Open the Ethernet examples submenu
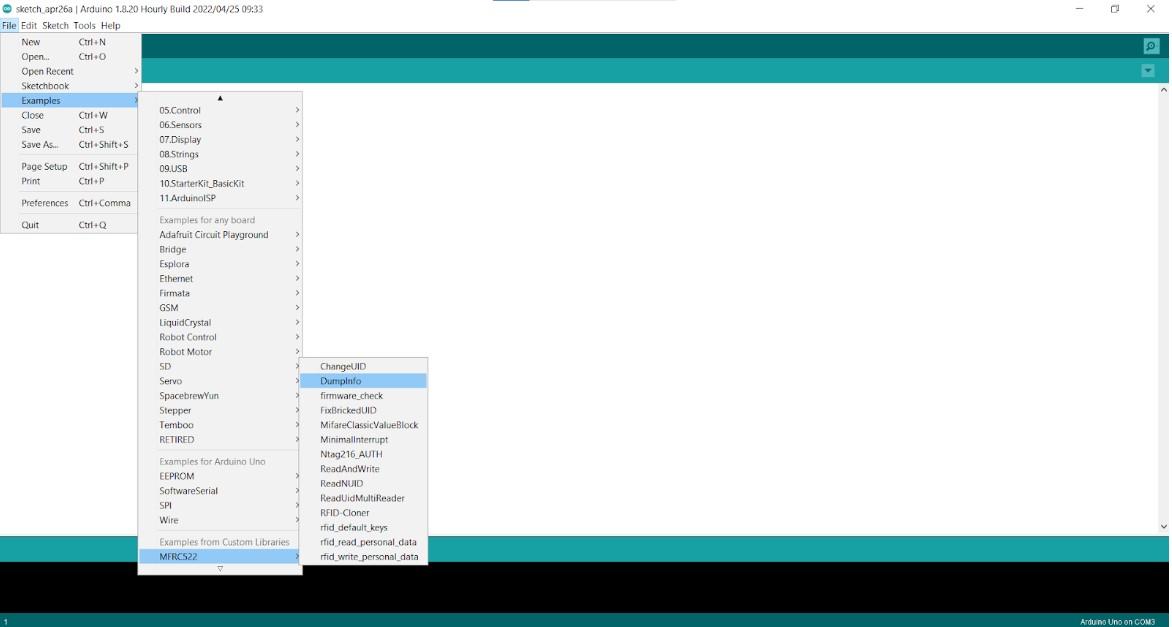The height and width of the screenshot is (627, 1172). [220, 279]
